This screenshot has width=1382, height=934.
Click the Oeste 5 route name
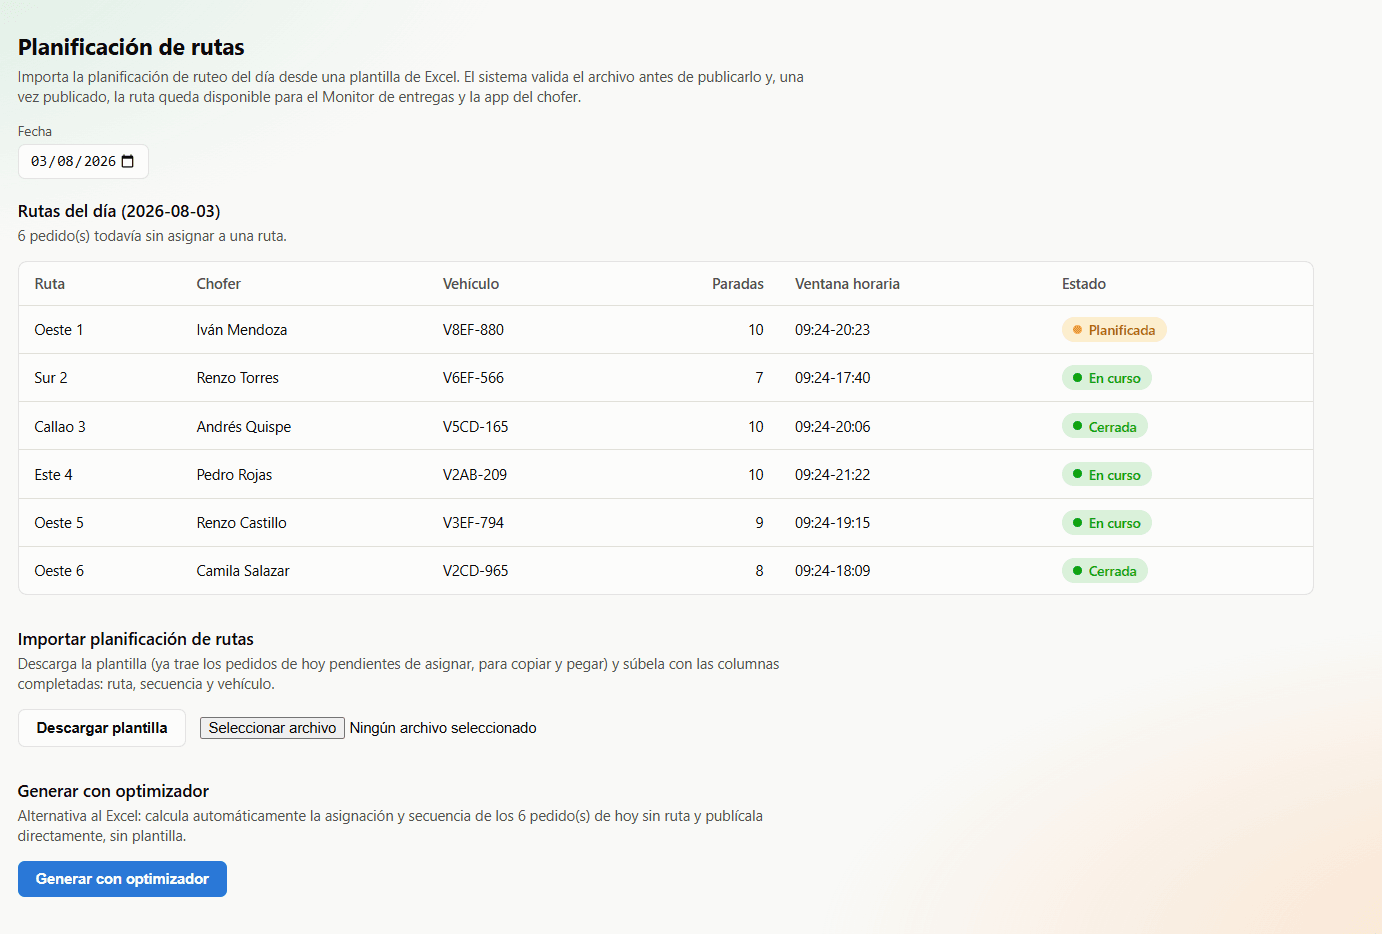59,523
